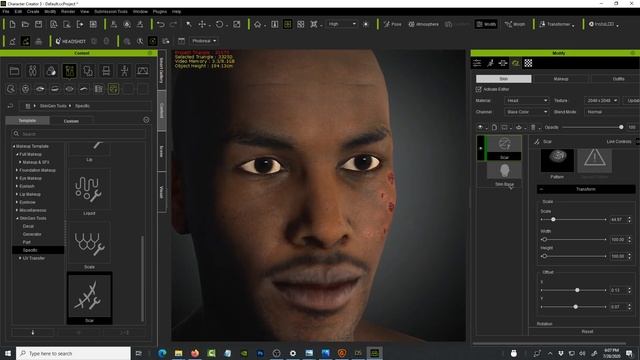Open the Render menu

point(68,12)
